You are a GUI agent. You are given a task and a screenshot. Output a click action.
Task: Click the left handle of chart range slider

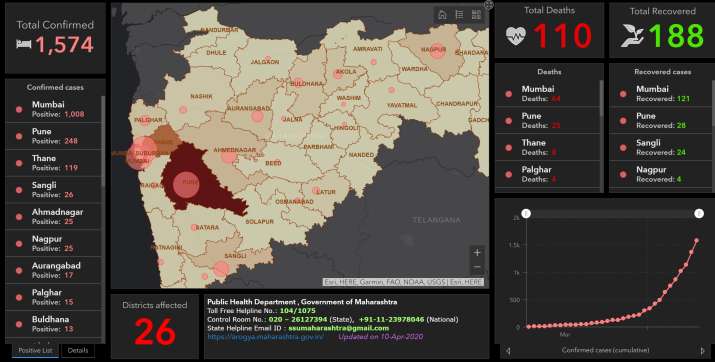(x=526, y=213)
